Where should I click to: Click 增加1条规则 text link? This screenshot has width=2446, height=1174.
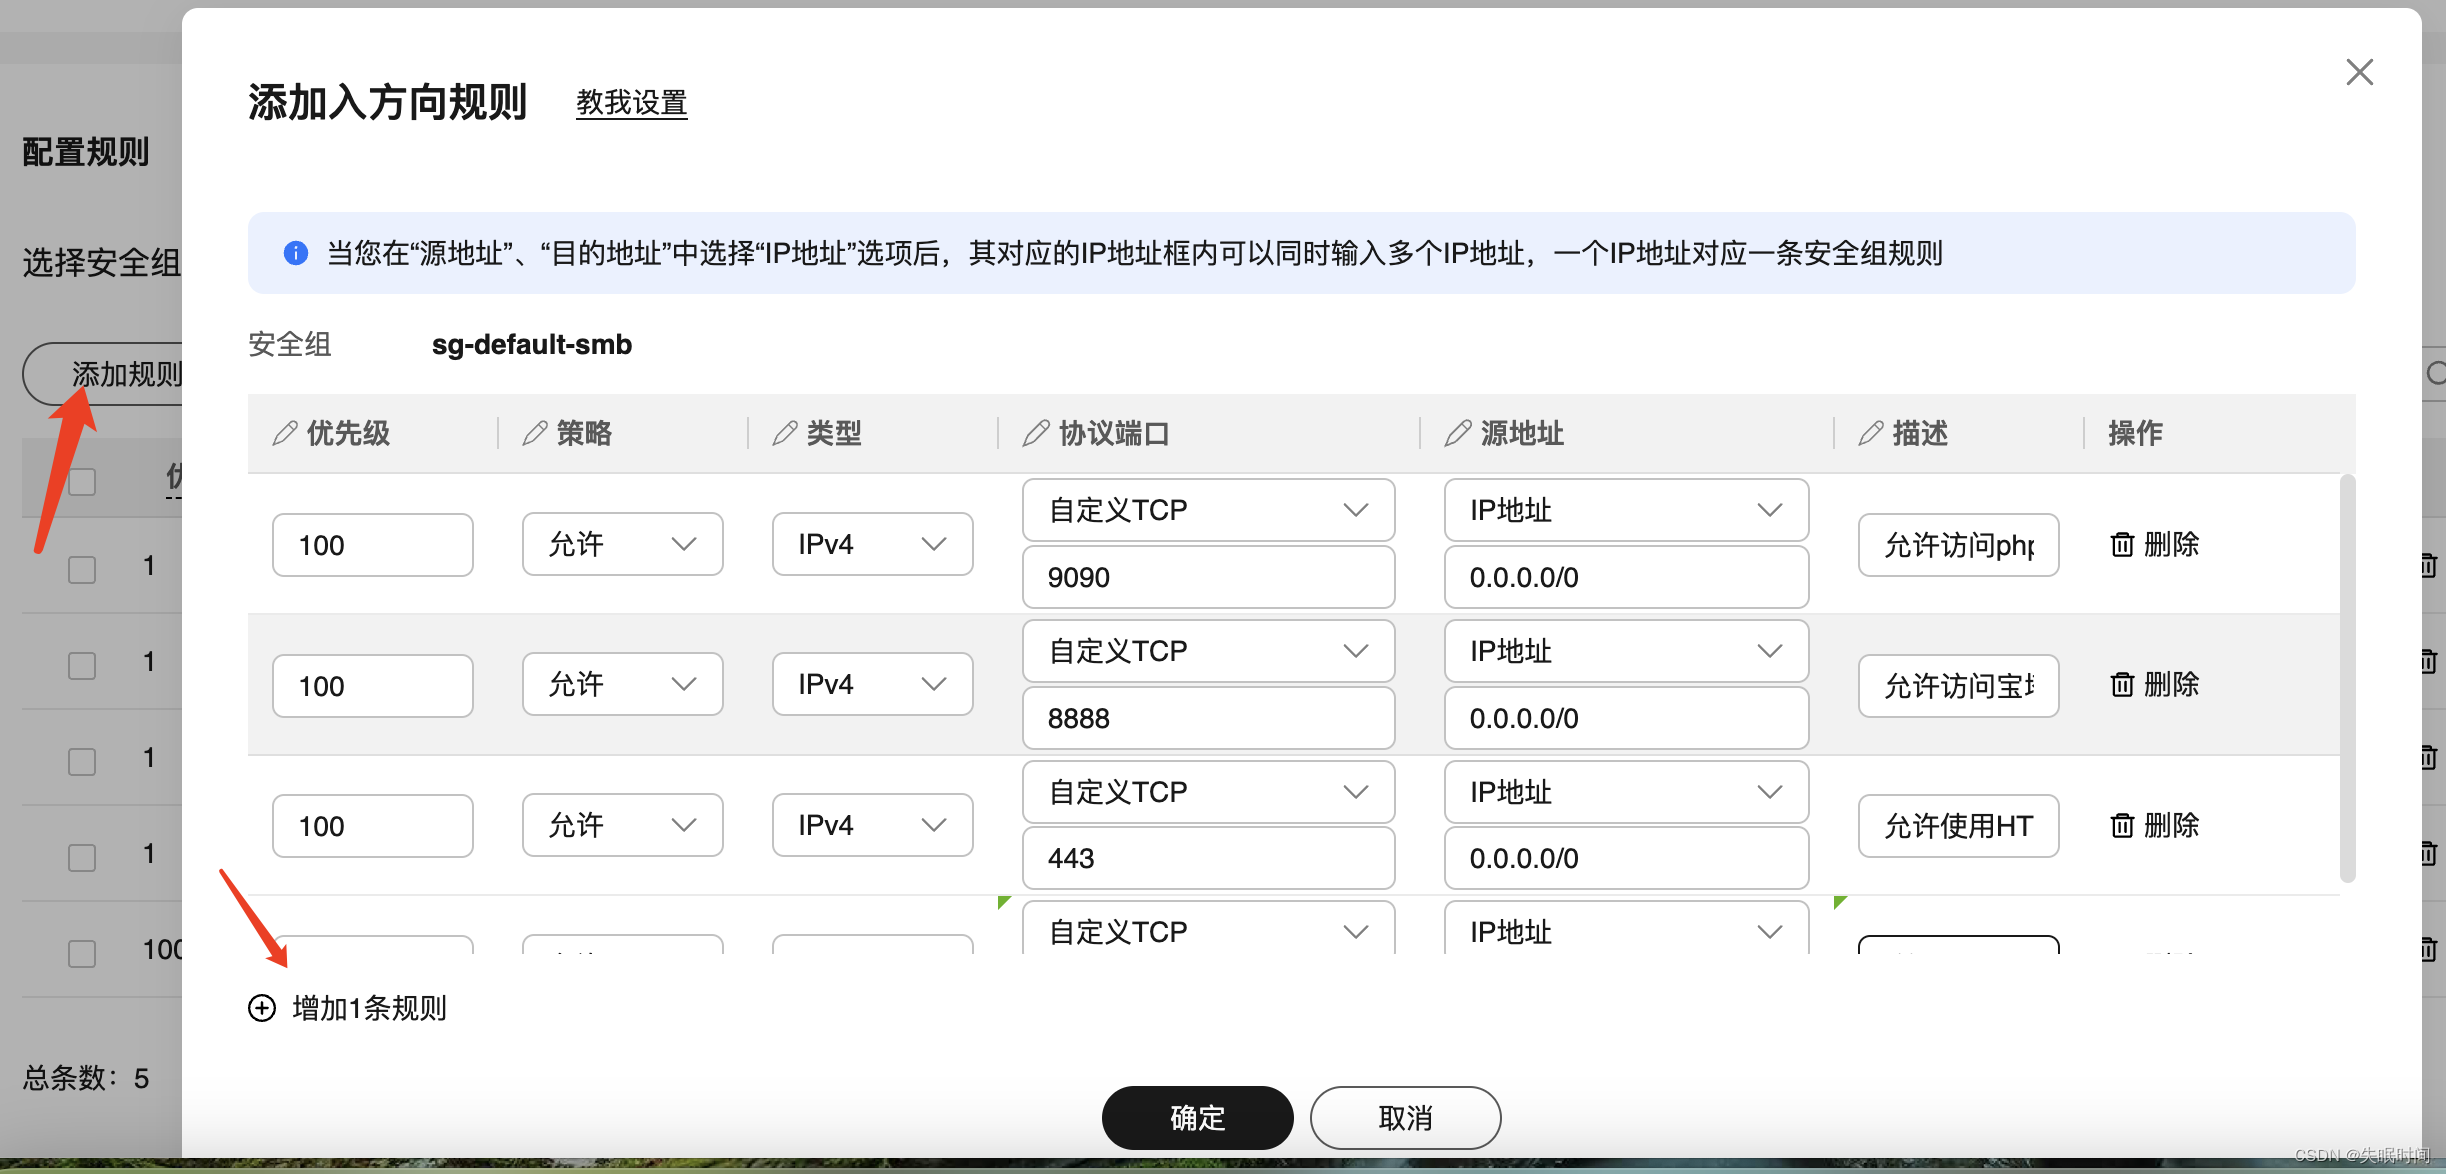(x=369, y=1007)
